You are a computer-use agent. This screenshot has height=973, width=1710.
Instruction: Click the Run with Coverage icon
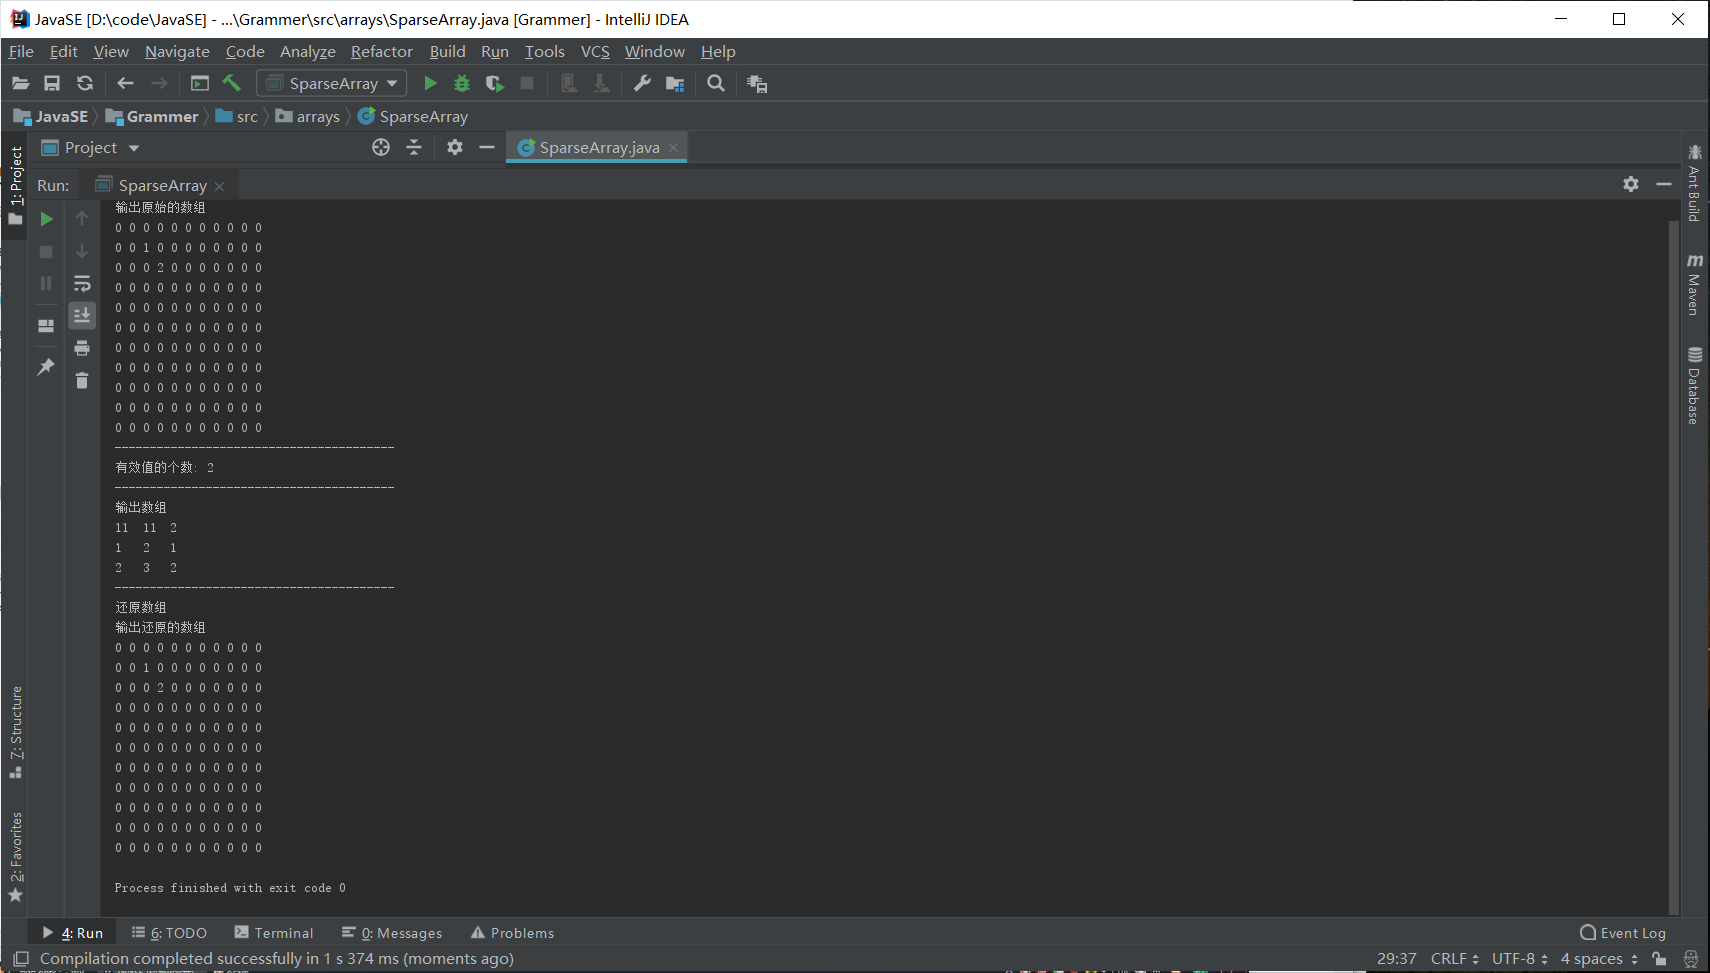point(494,84)
